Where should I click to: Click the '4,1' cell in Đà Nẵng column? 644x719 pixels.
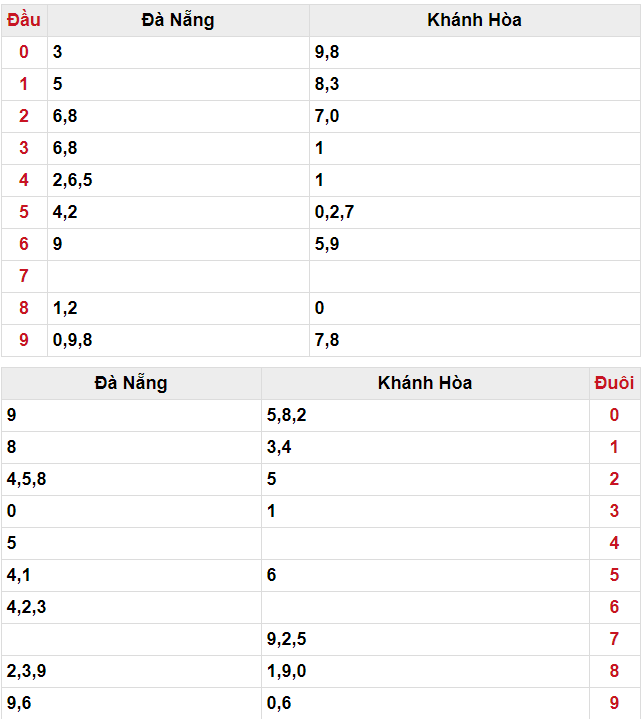click(19, 576)
